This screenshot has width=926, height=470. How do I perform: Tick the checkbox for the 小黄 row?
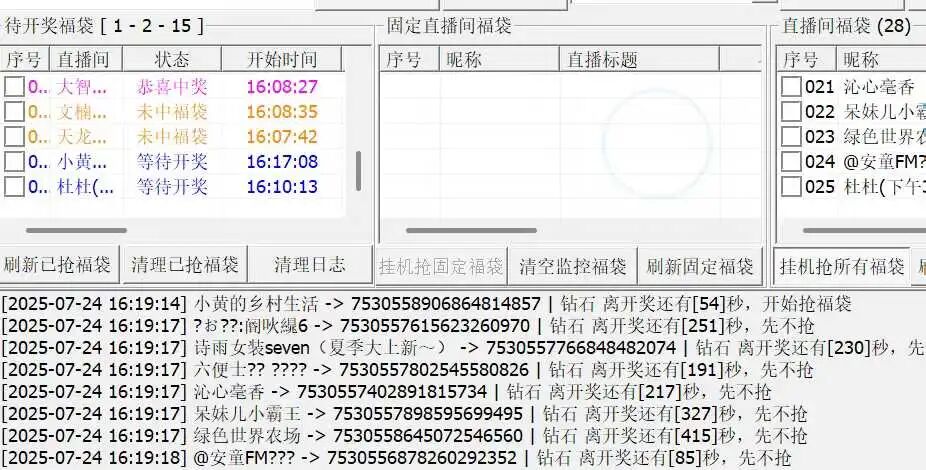coord(14,161)
